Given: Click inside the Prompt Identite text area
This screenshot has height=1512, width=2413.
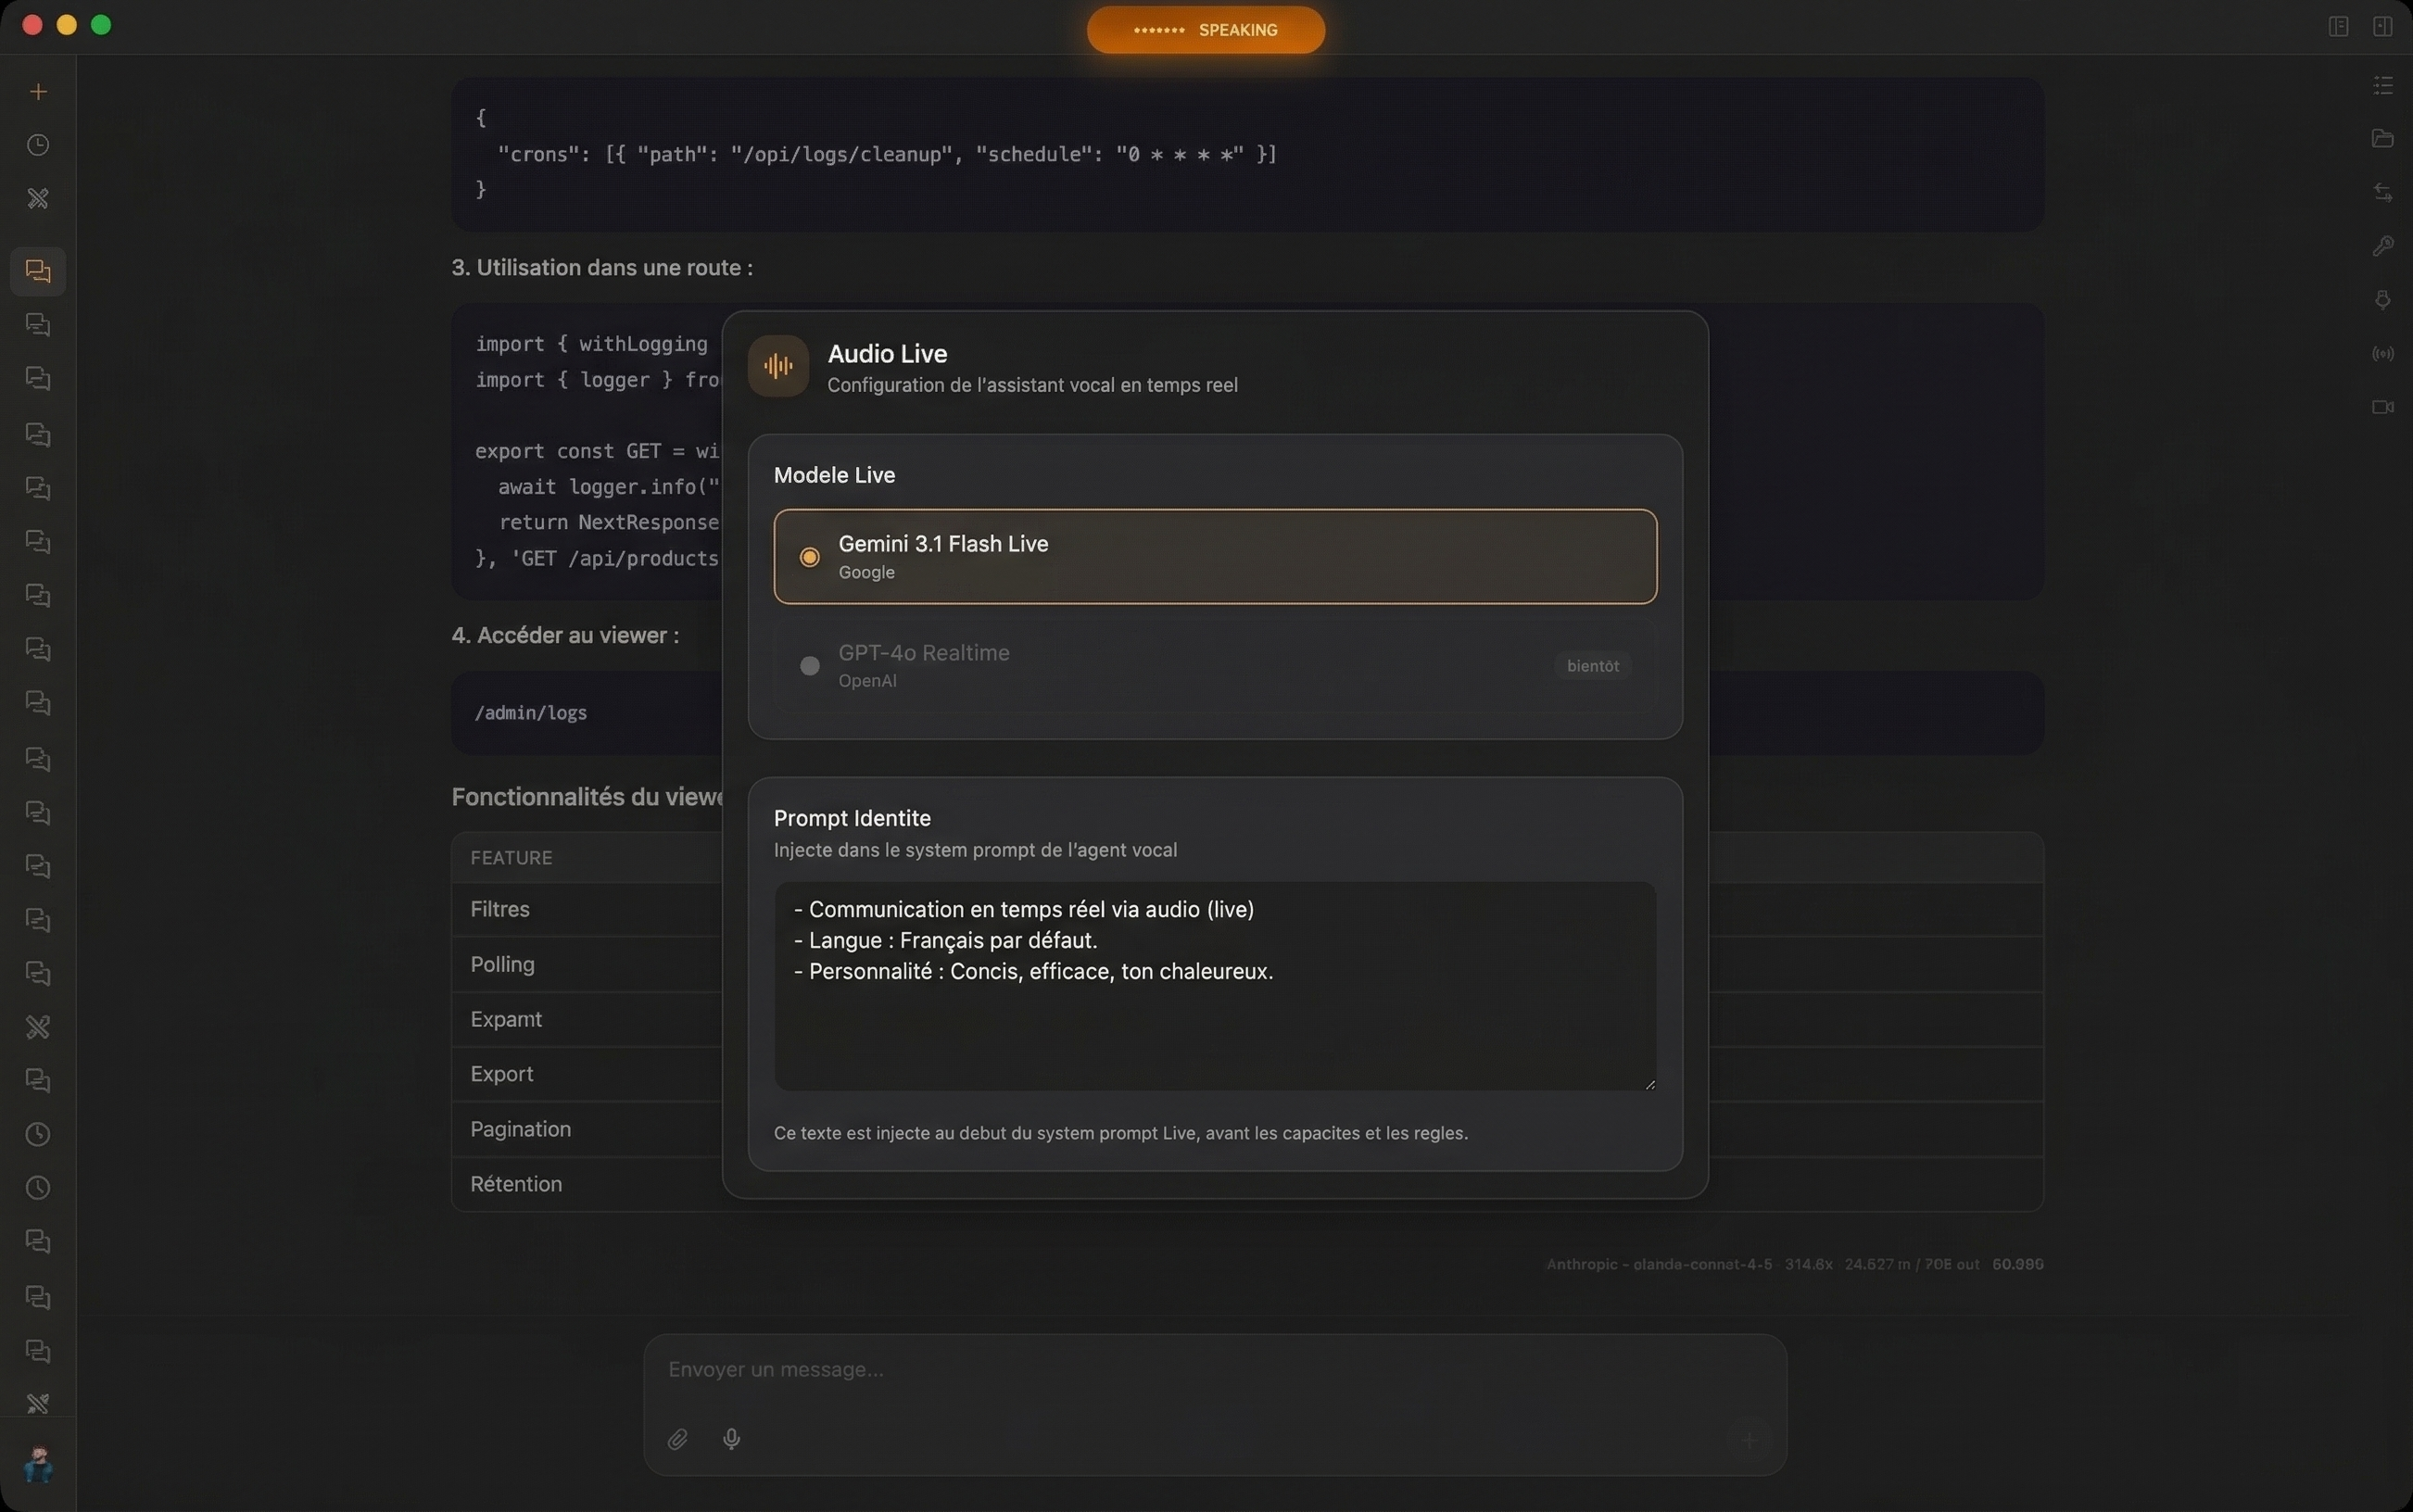Looking at the screenshot, I should pyautogui.click(x=1215, y=986).
